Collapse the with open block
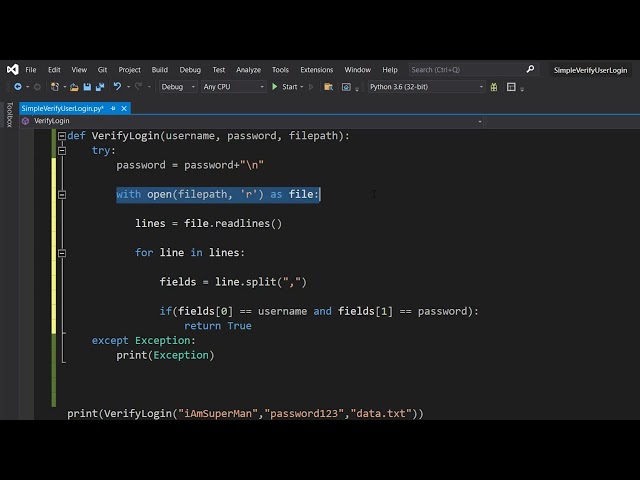This screenshot has width=640, height=480. [62, 195]
